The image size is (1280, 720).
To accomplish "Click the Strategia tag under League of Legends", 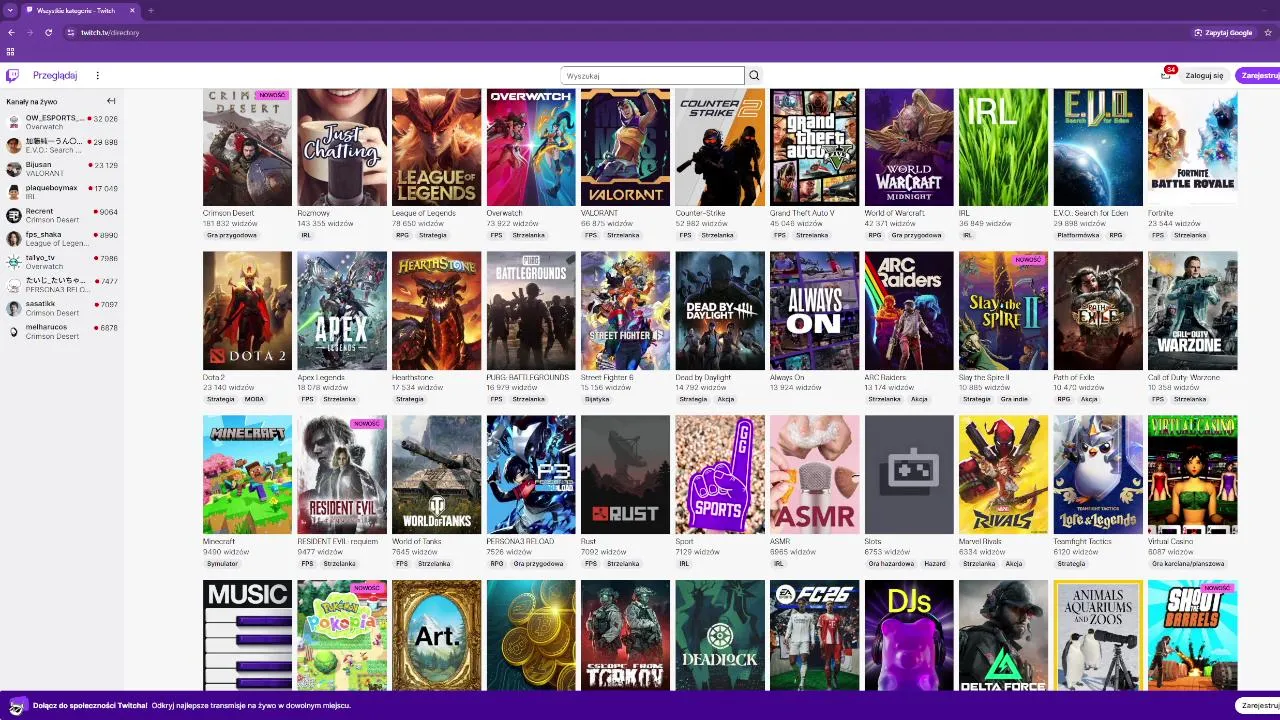I will pyautogui.click(x=433, y=235).
